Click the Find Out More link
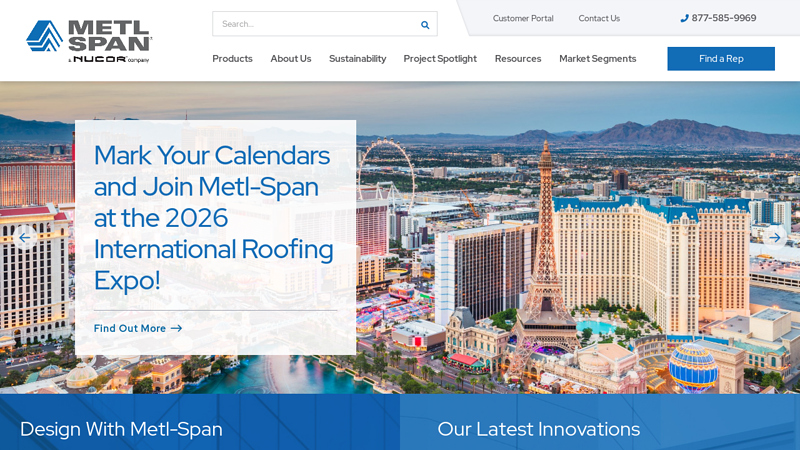Screen dimensions: 800x450 tap(130, 328)
